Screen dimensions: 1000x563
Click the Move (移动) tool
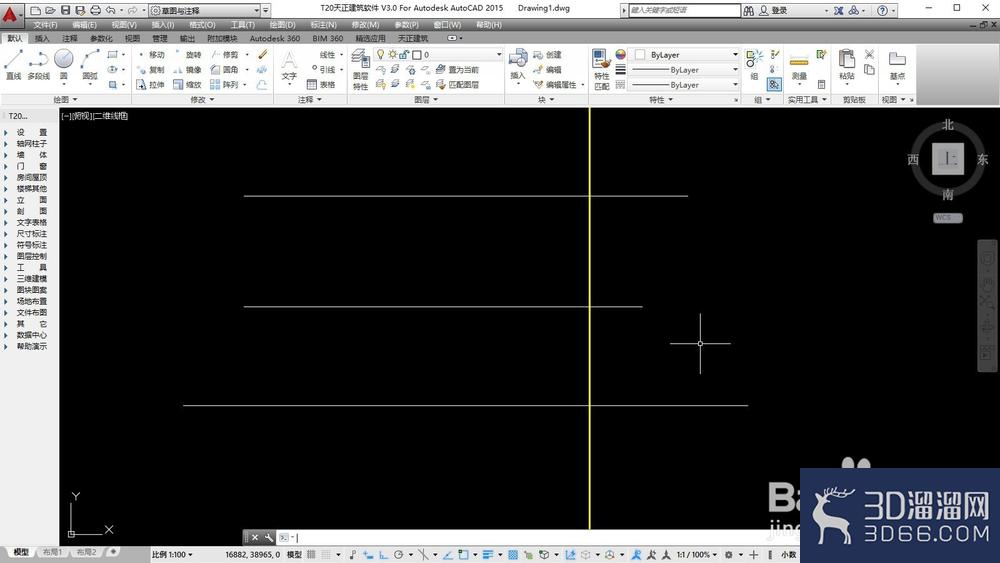151,55
